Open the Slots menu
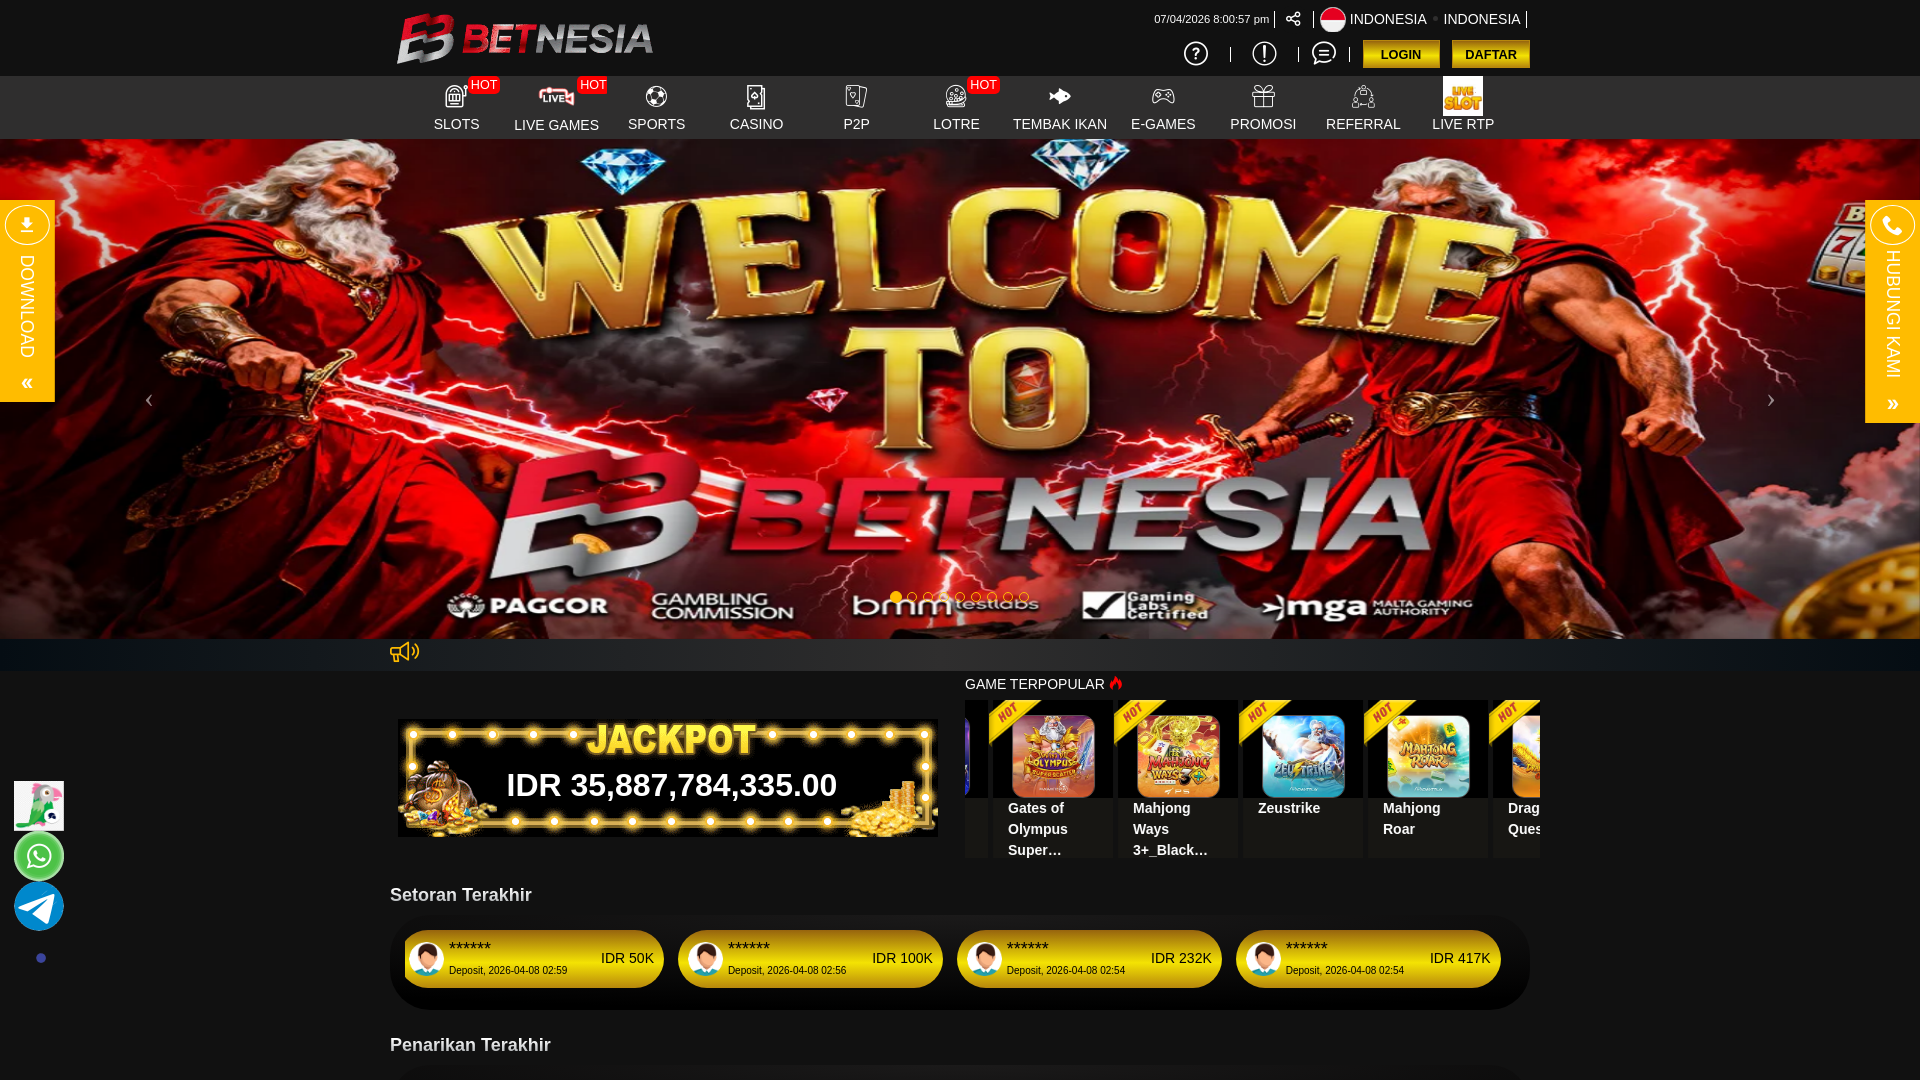1920x1080 pixels. [456, 107]
